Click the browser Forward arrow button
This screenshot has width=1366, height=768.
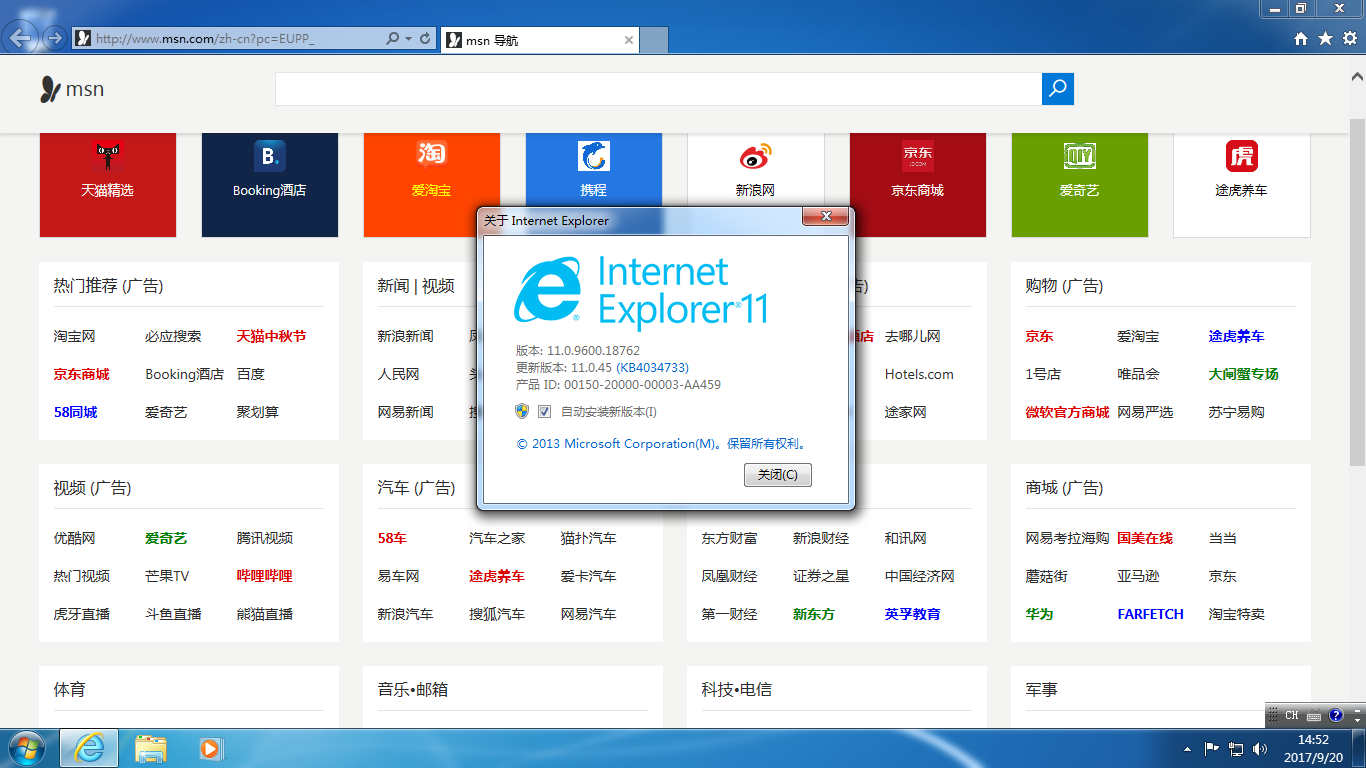point(55,39)
